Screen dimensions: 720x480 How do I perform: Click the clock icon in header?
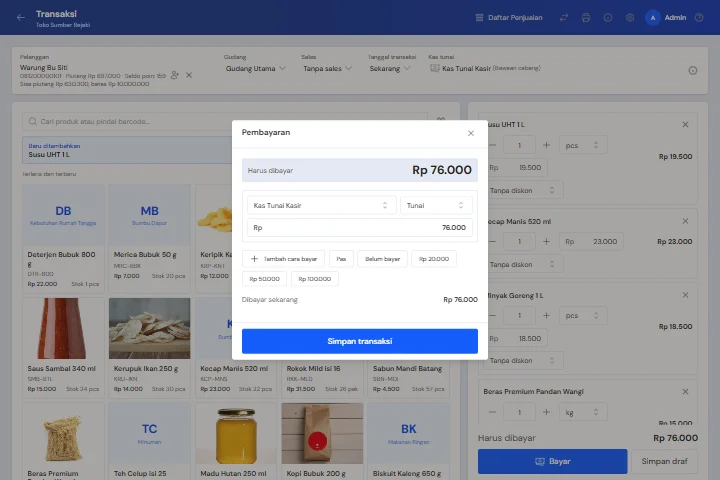[x=608, y=17]
